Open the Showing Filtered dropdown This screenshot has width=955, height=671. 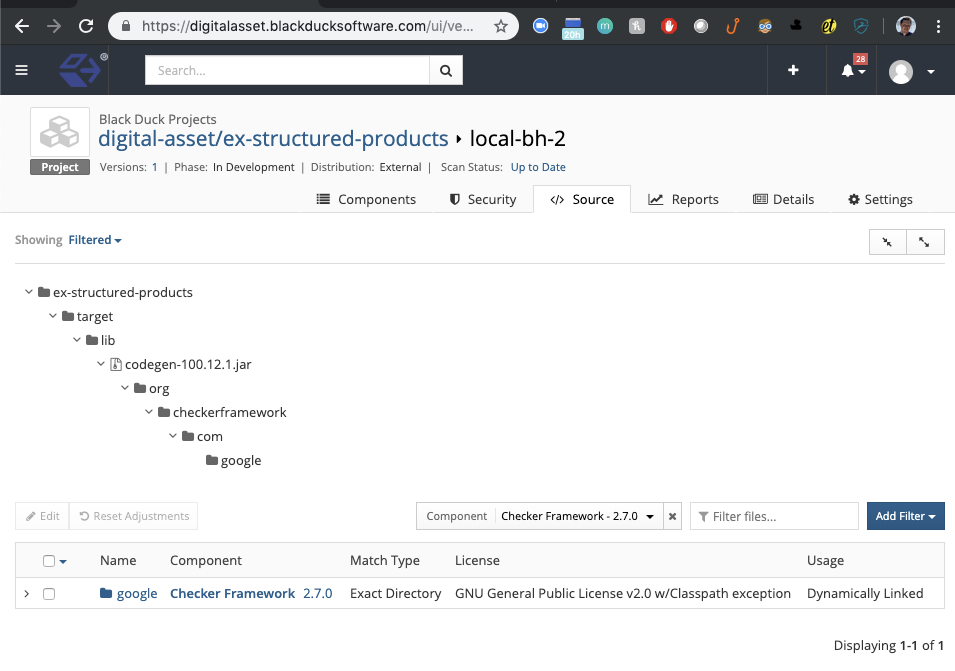tap(94, 239)
